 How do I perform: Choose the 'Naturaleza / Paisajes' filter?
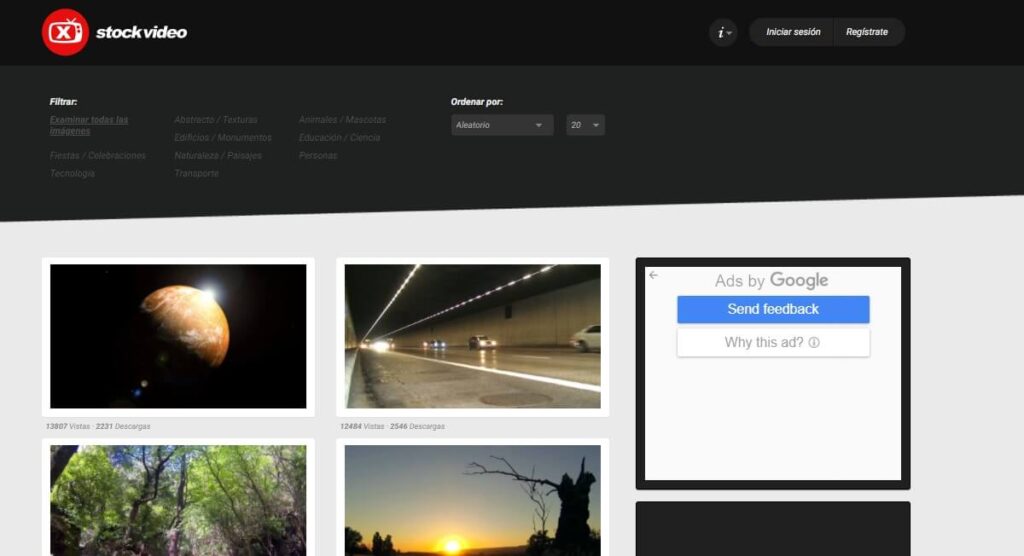[218, 156]
